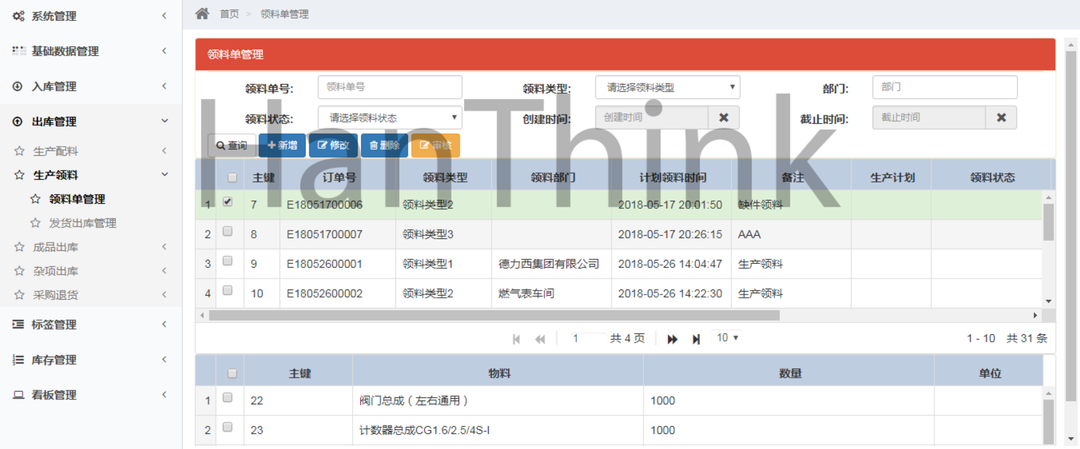Open the 领料类型 dropdown
This screenshot has height=449, width=1080.
pyautogui.click(x=667, y=88)
